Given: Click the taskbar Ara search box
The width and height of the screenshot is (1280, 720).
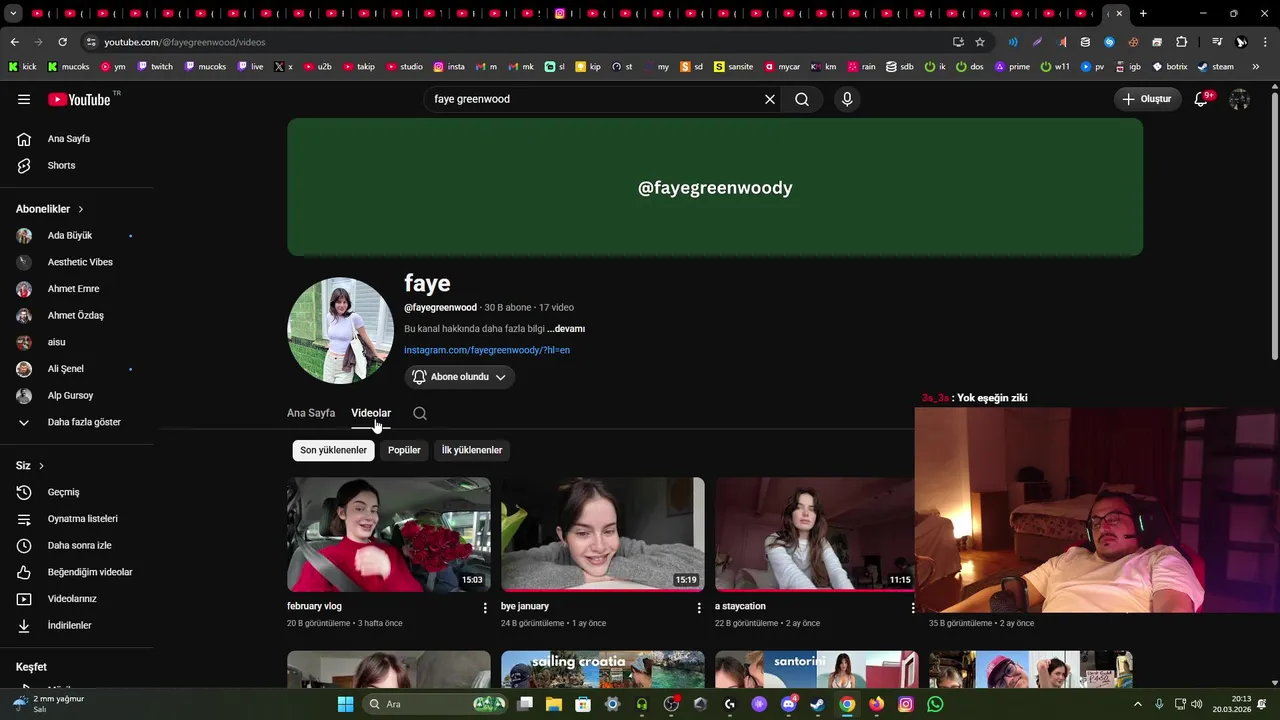Looking at the screenshot, I should 435,704.
